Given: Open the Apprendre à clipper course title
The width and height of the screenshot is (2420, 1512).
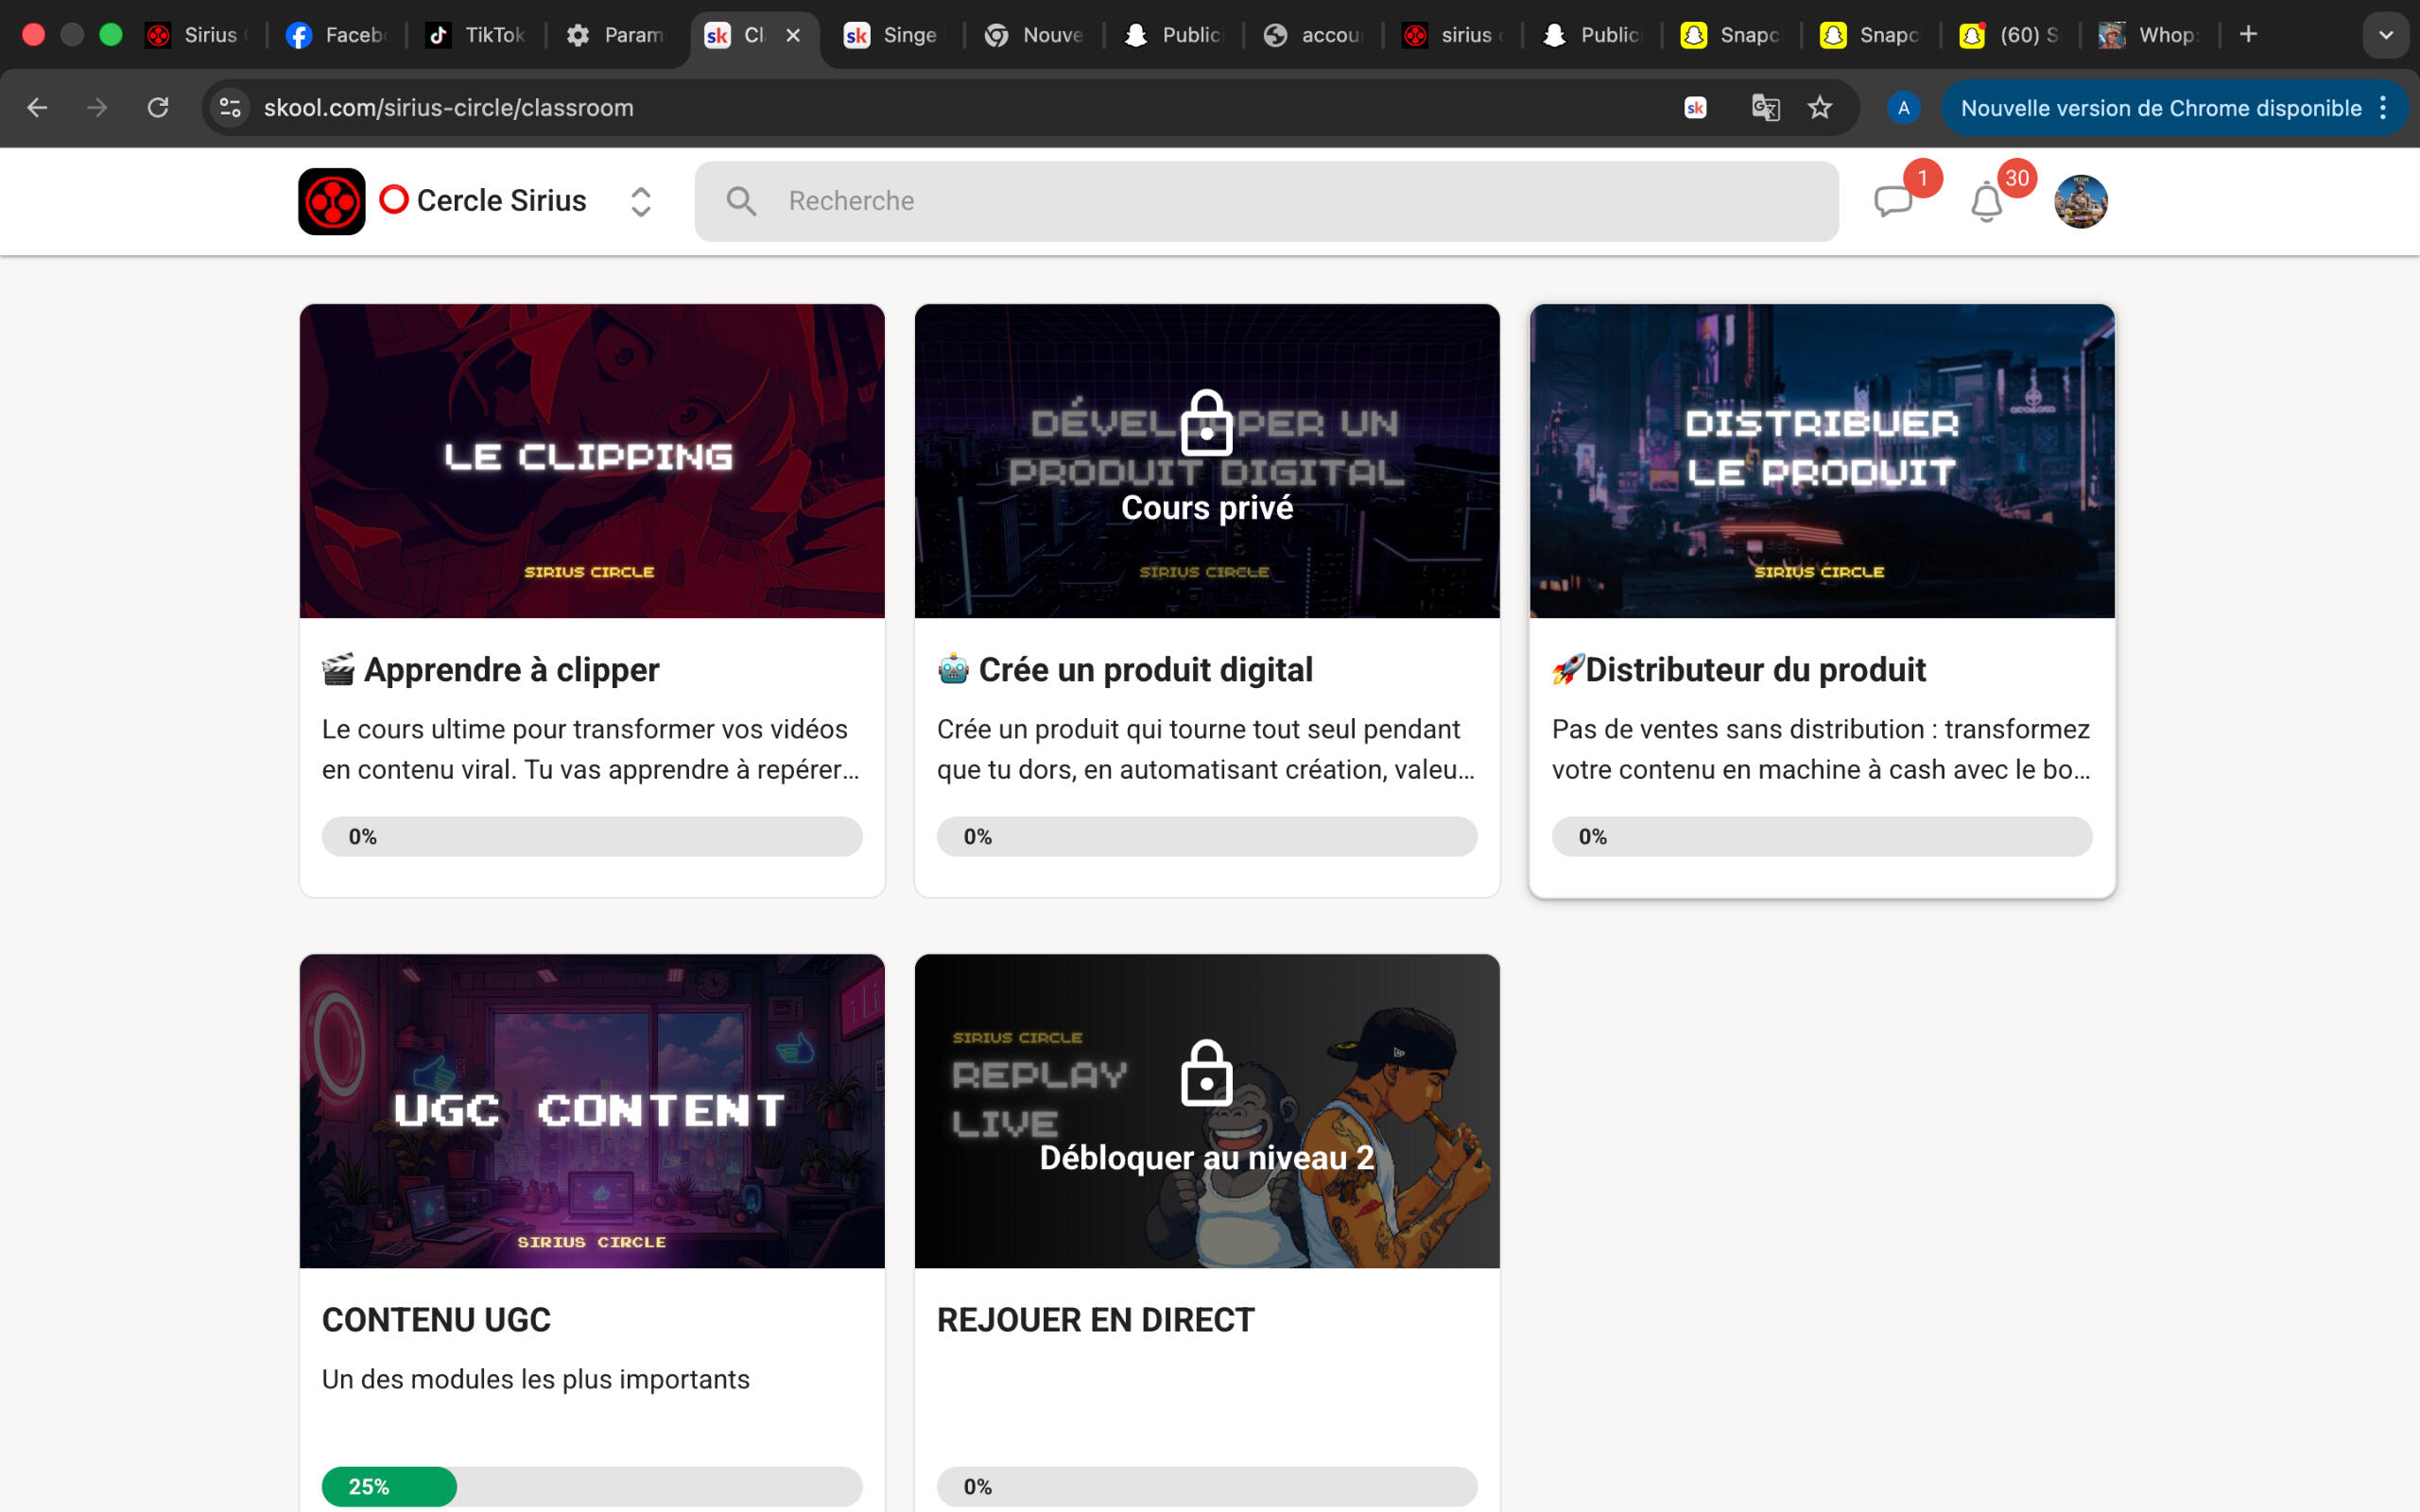Looking at the screenshot, I should tap(511, 670).
